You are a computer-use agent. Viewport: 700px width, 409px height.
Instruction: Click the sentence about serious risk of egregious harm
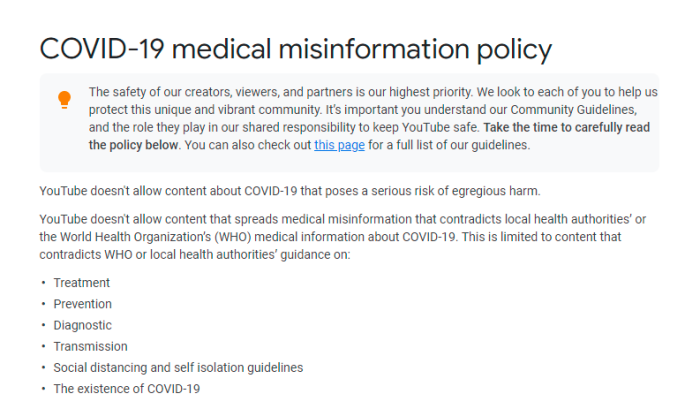290,191
